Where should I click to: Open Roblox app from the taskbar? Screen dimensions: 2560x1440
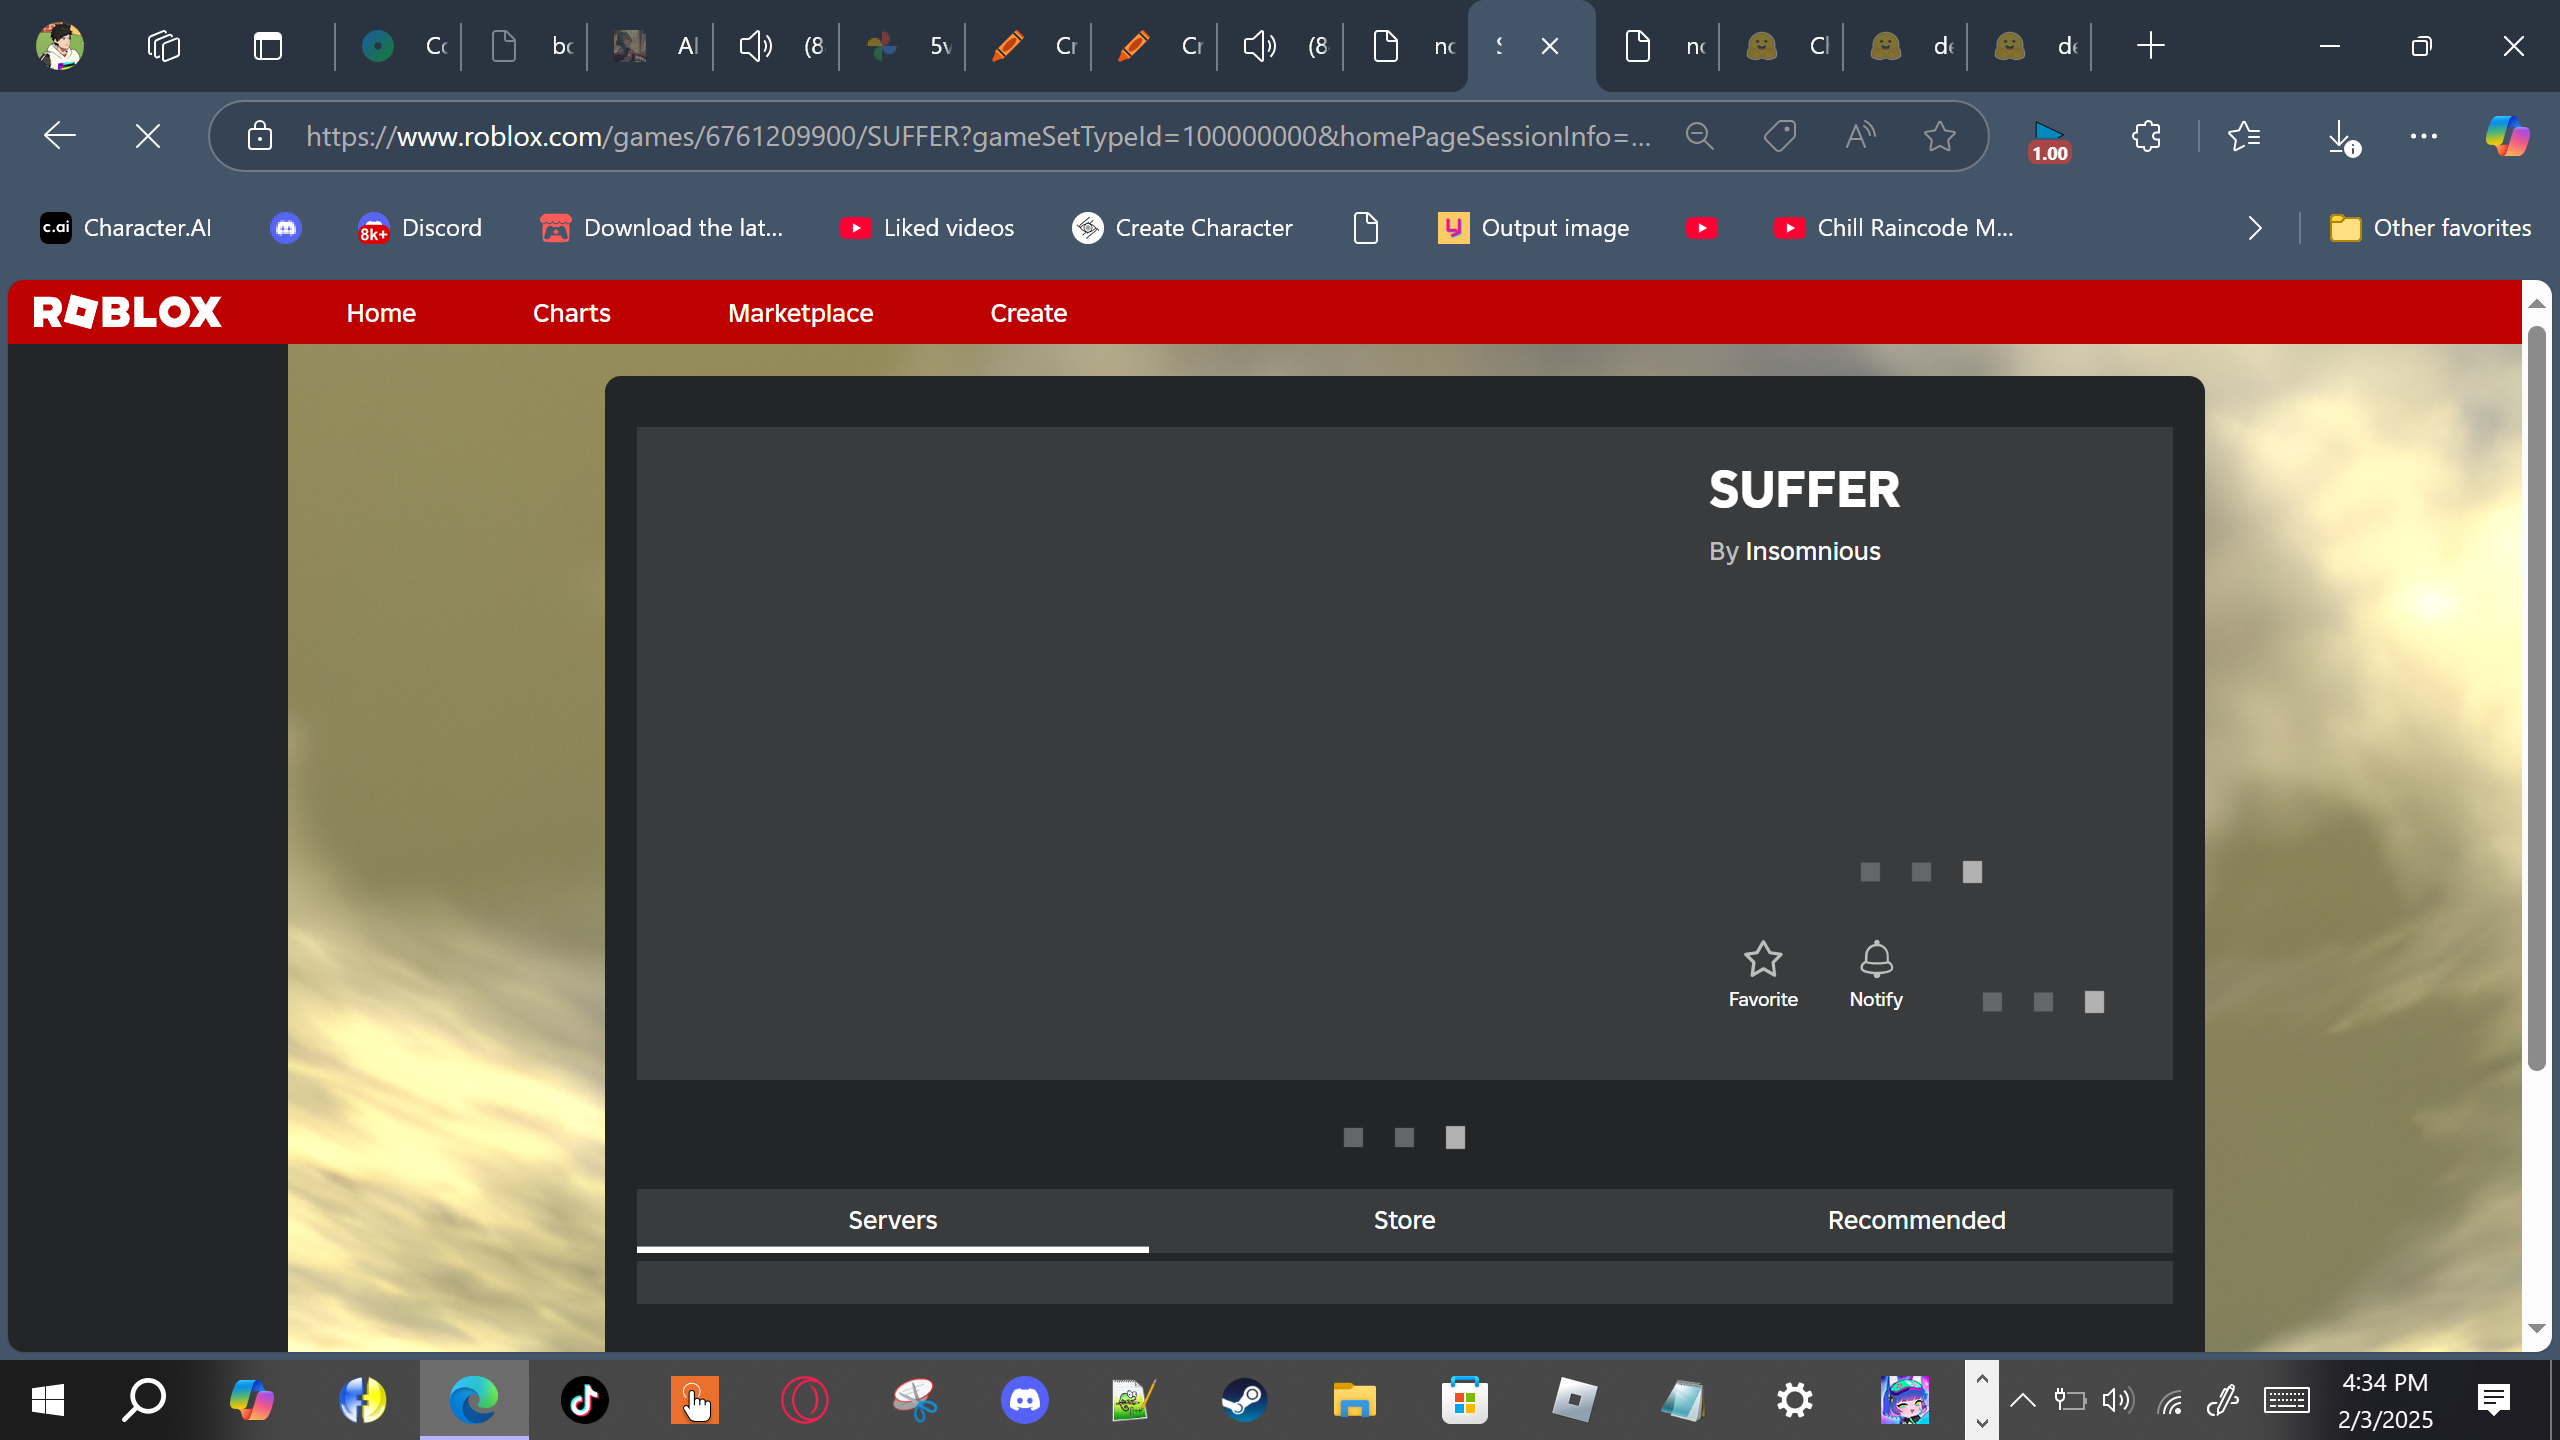1574,1400
